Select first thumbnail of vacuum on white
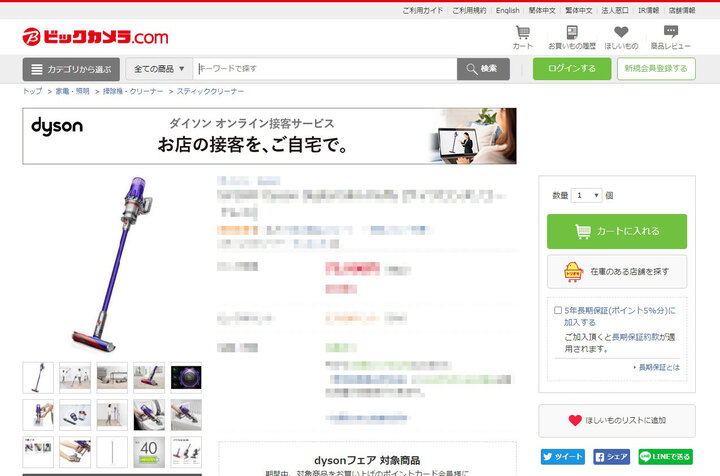Screen dimensions: 720x476 pos(38,377)
